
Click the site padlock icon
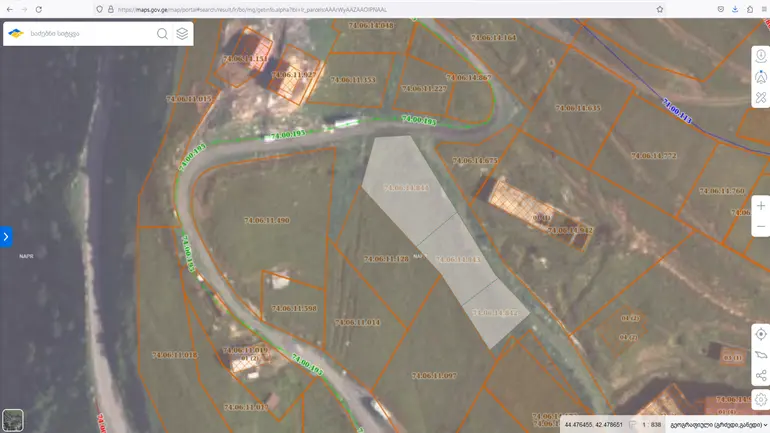(x=110, y=9)
